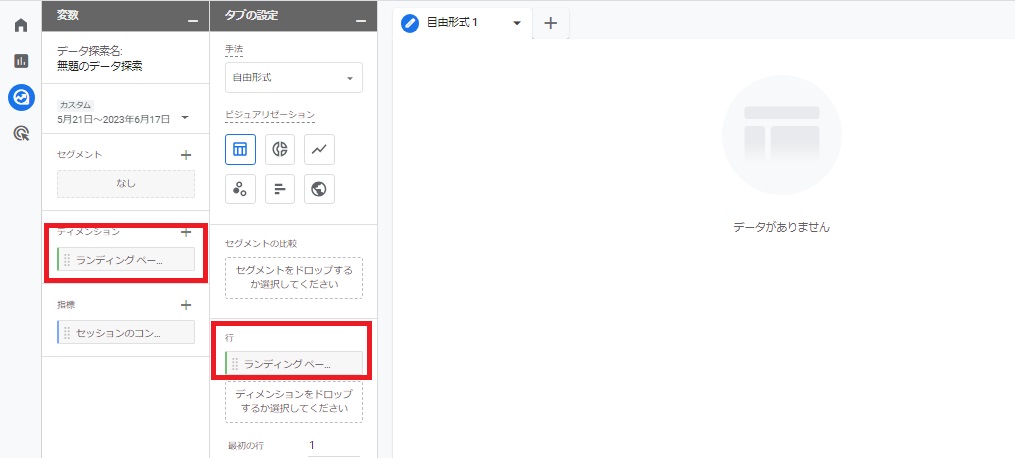The image size is (1015, 458).
Task: Open the 自由形式 1 tab dropdown arrow
Action: pos(517,23)
